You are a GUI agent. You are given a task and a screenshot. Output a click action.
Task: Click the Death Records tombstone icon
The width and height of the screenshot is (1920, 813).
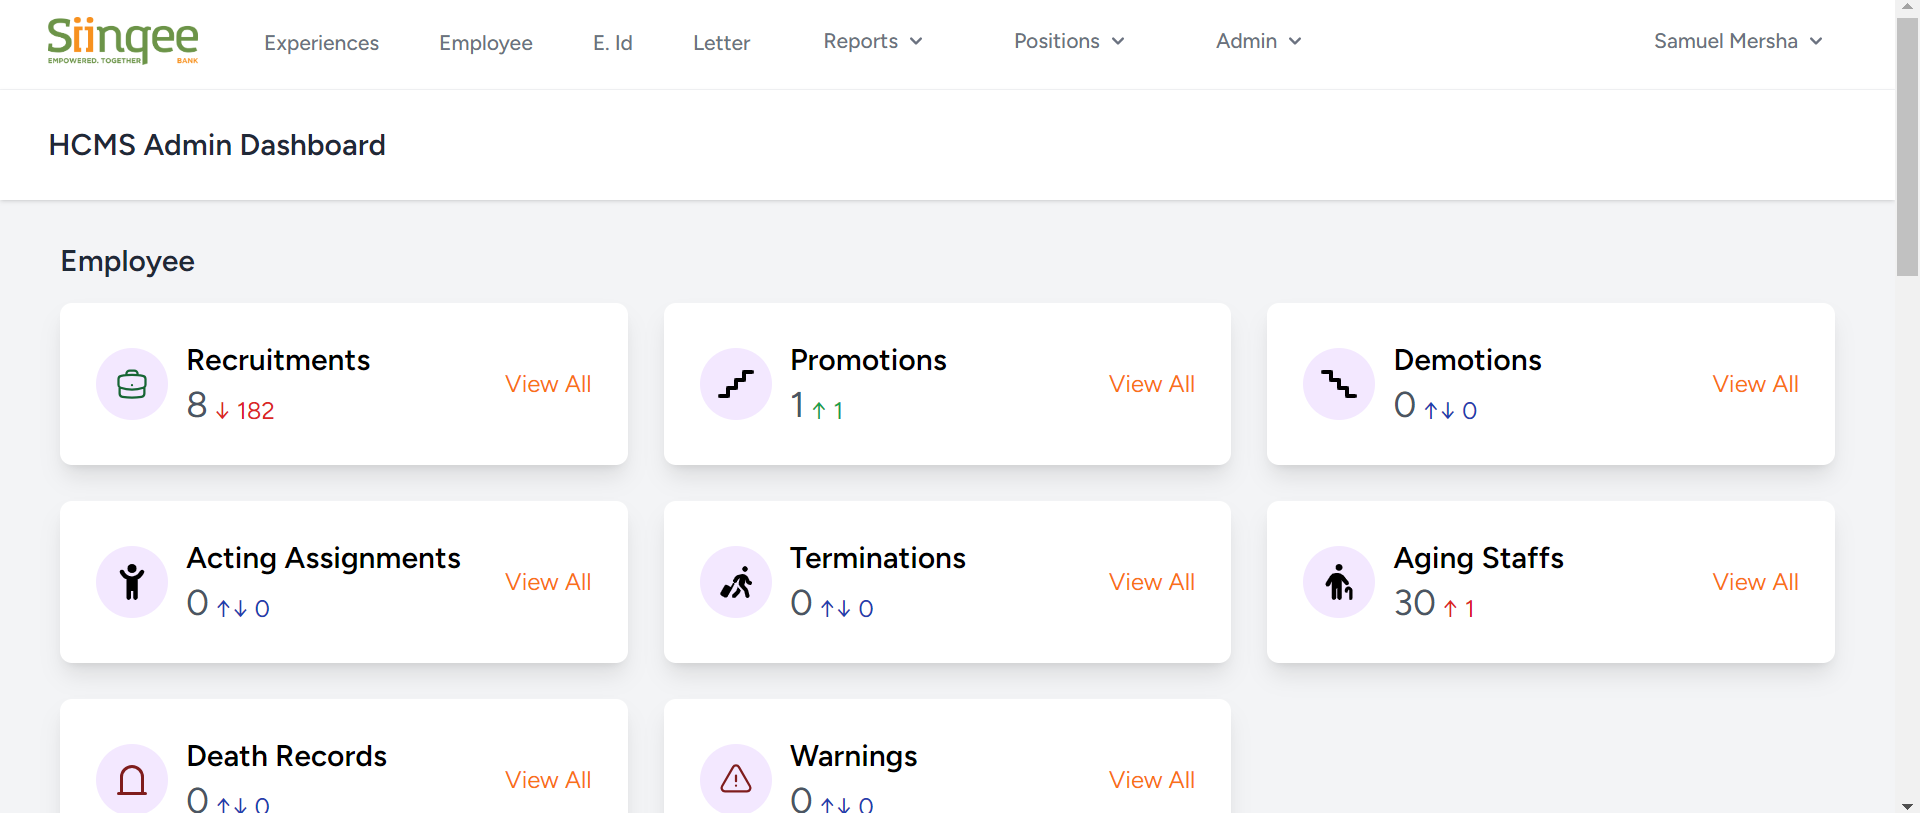132,780
